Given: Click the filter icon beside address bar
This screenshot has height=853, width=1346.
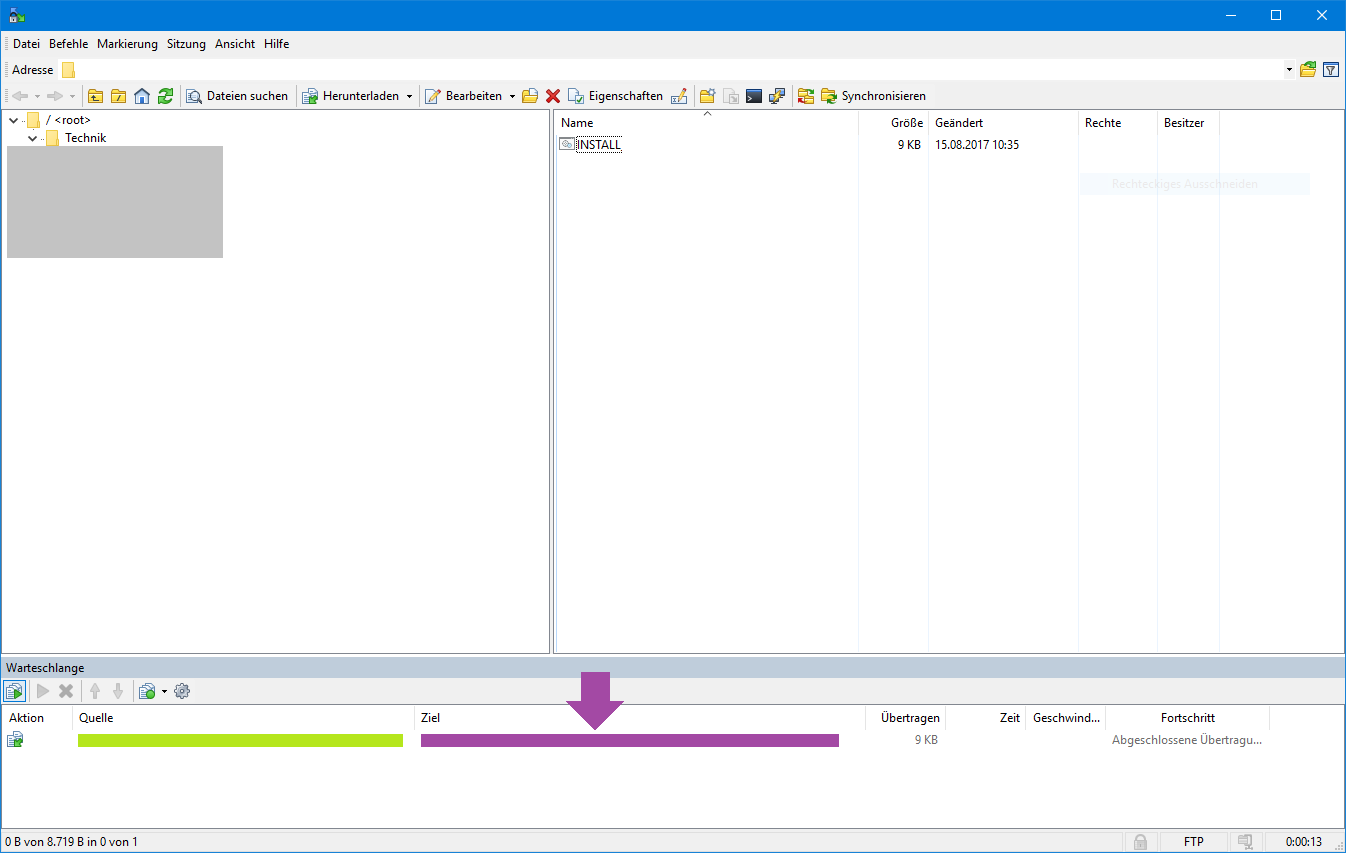Looking at the screenshot, I should pyautogui.click(x=1331, y=70).
